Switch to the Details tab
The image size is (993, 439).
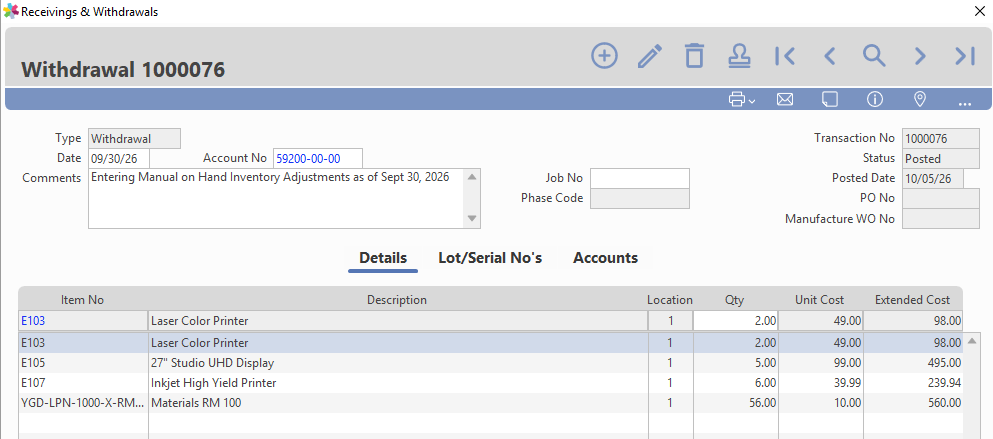[x=383, y=258]
